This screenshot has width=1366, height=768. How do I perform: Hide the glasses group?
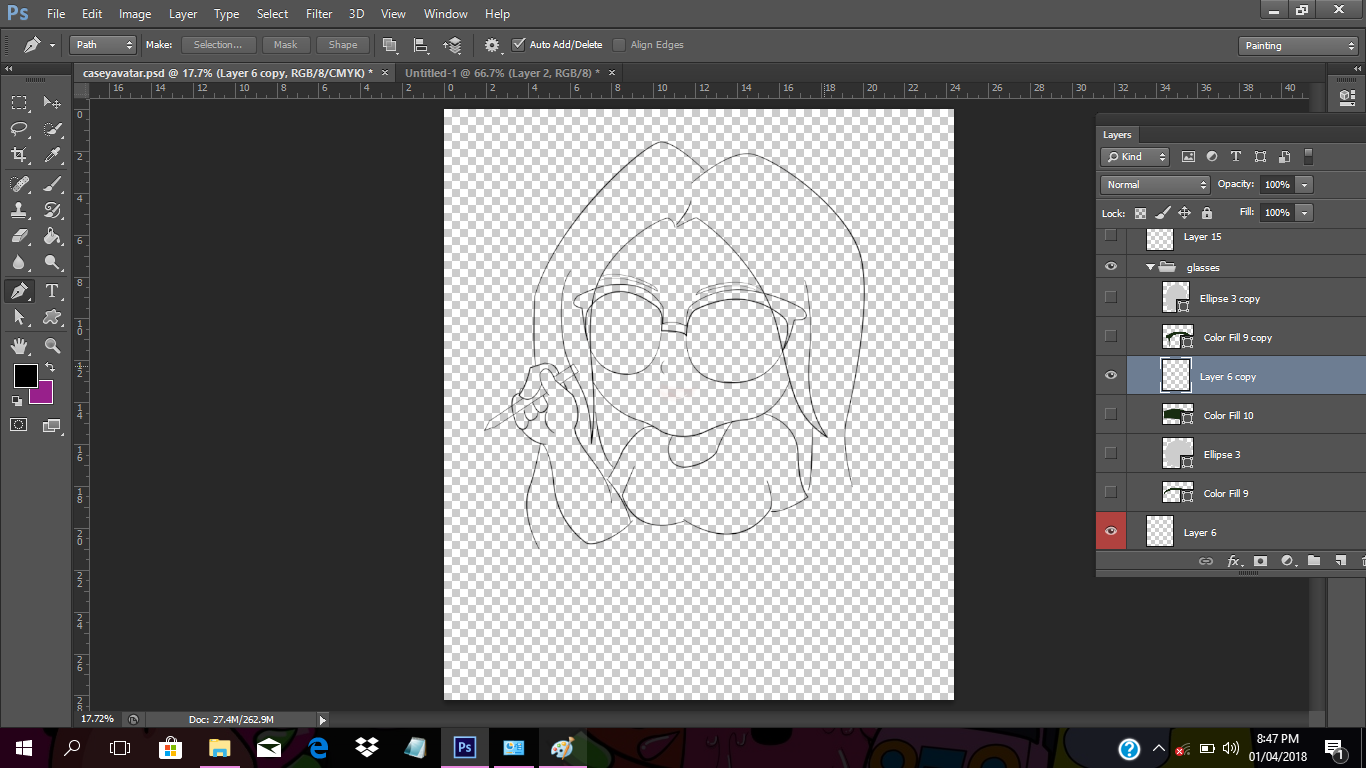tap(1110, 267)
